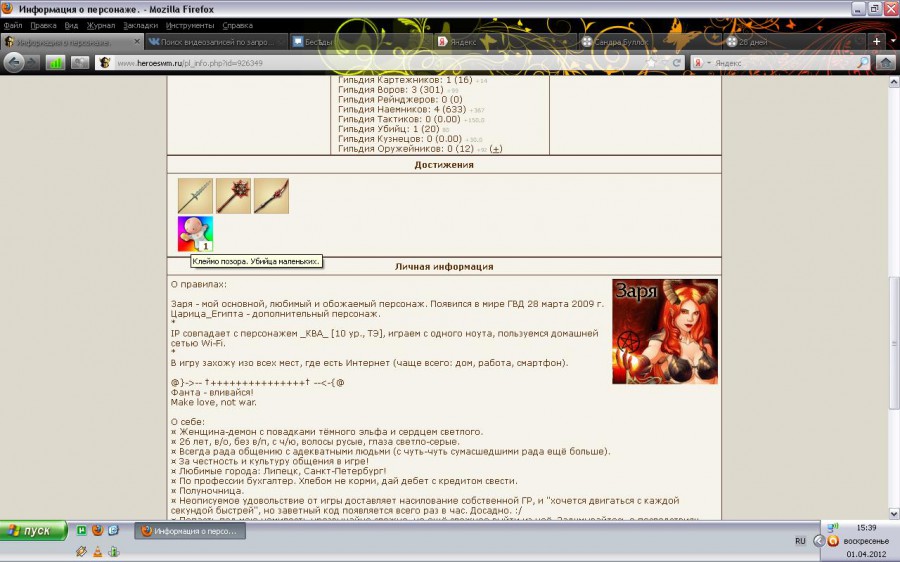Click the bookmark star in address bar
This screenshot has height=562, width=900.
click(x=651, y=62)
